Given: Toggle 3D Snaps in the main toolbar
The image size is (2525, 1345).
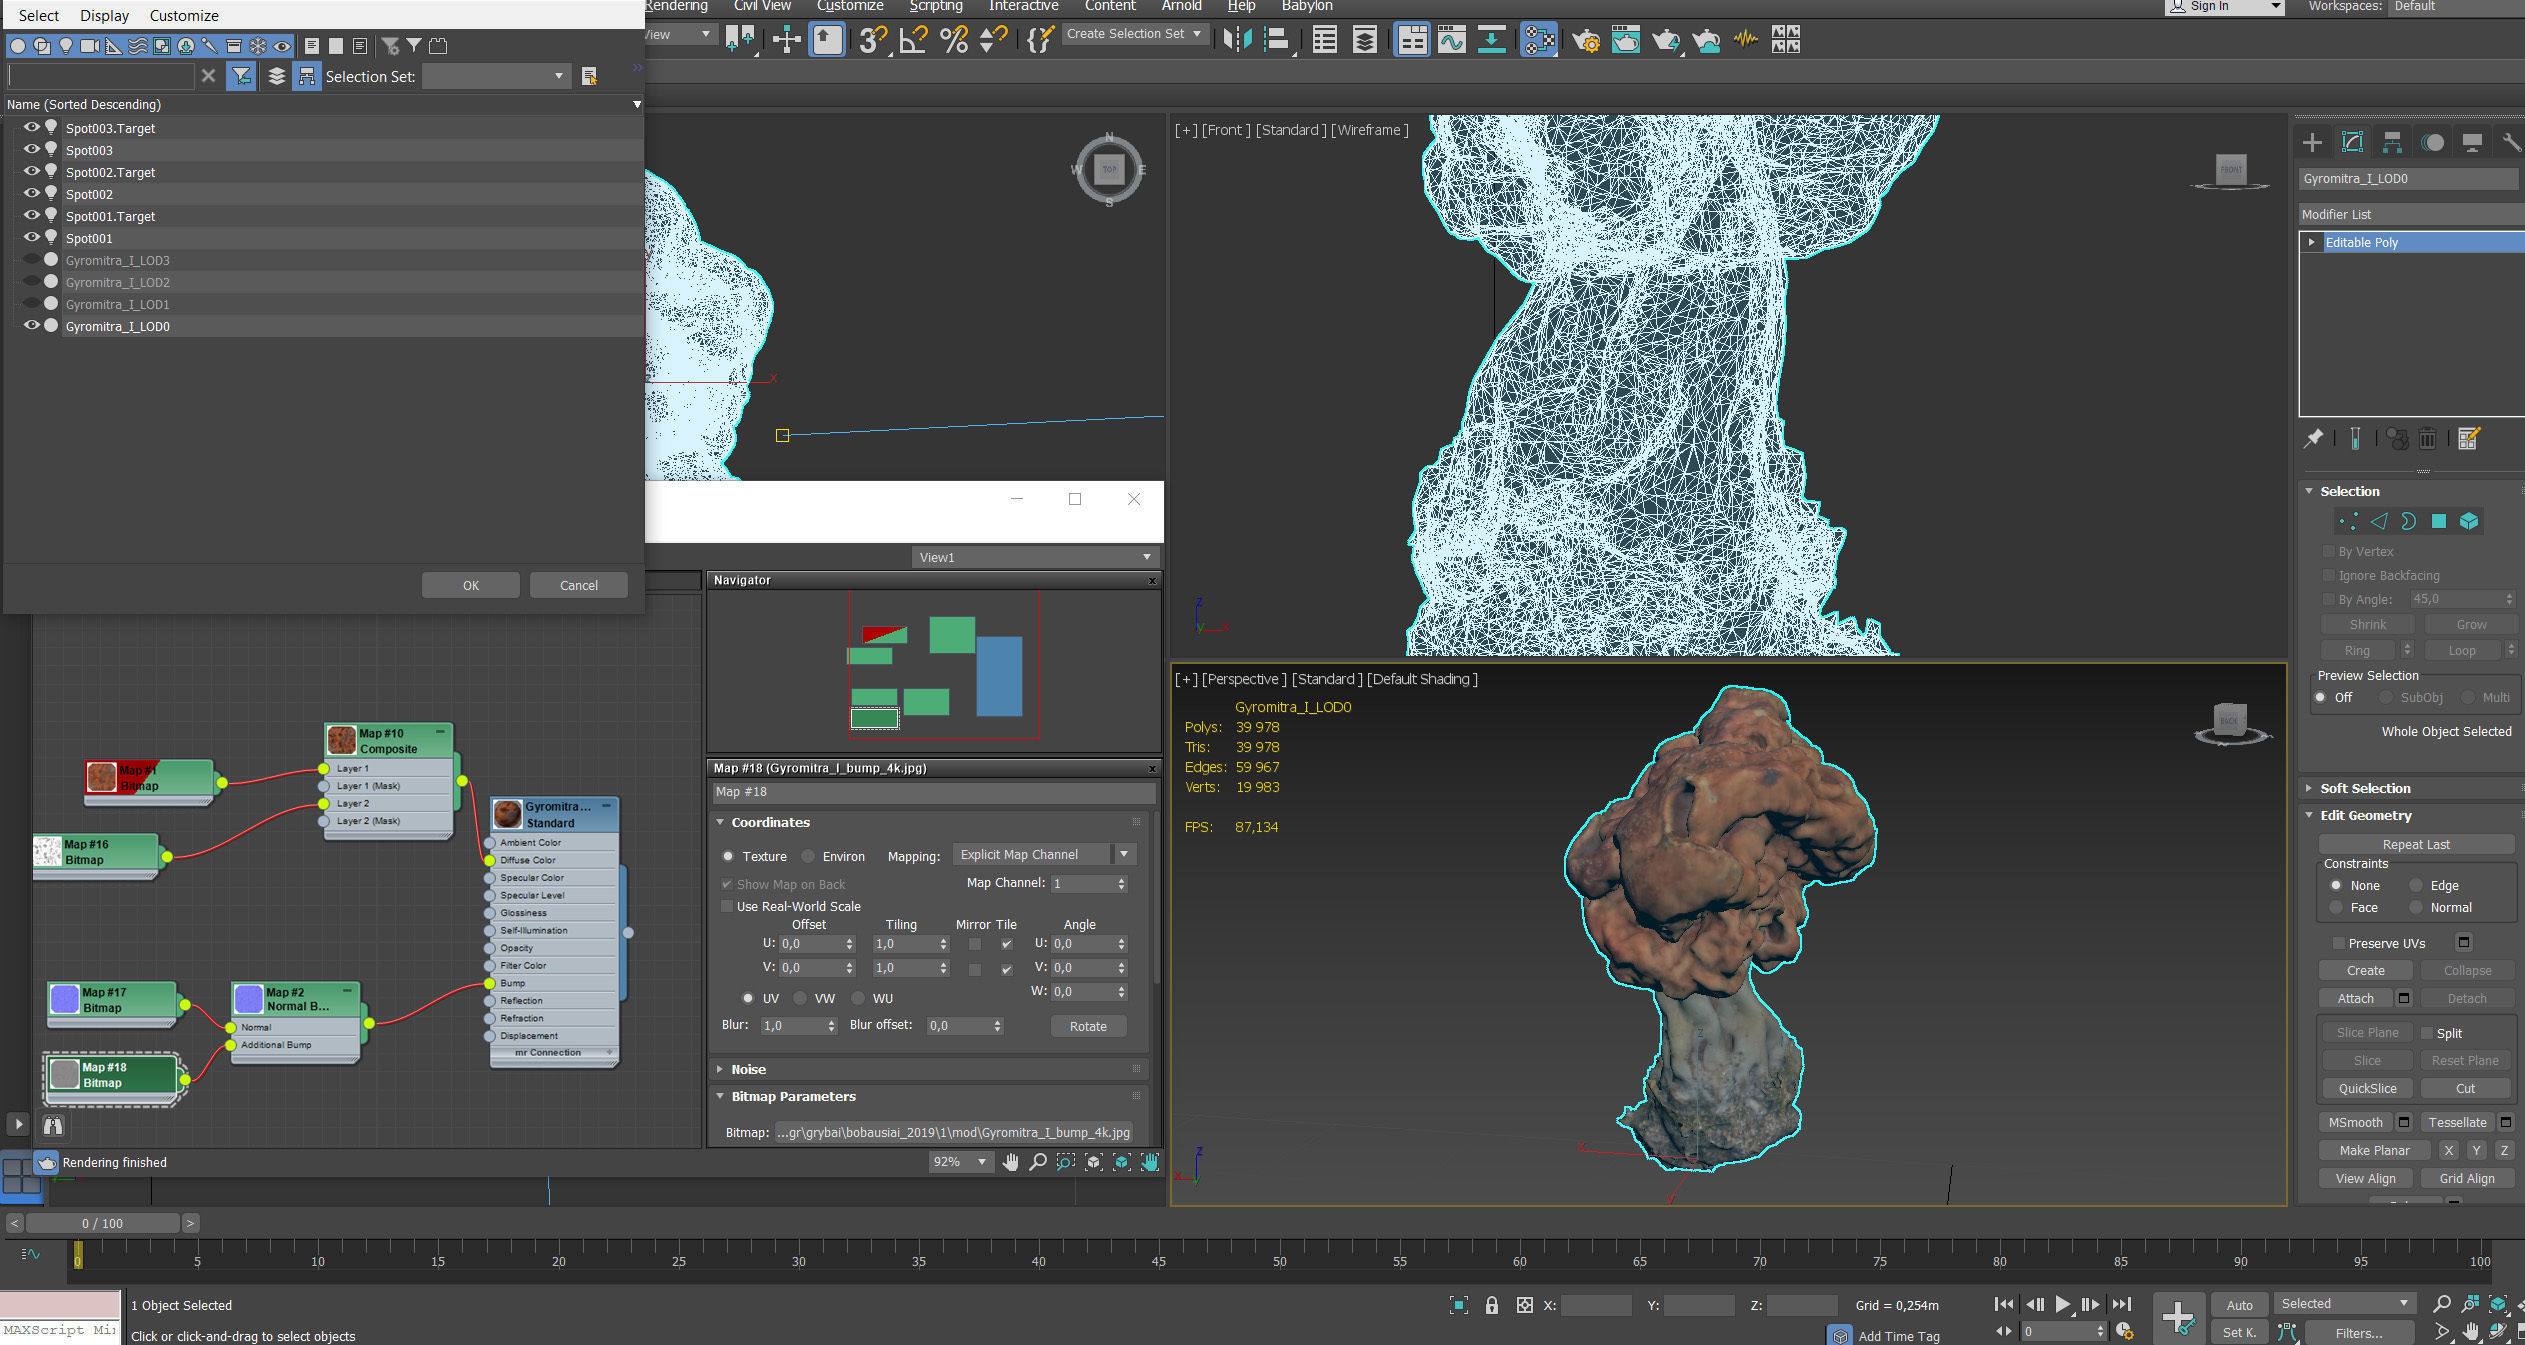Looking at the screenshot, I should click(x=872, y=40).
